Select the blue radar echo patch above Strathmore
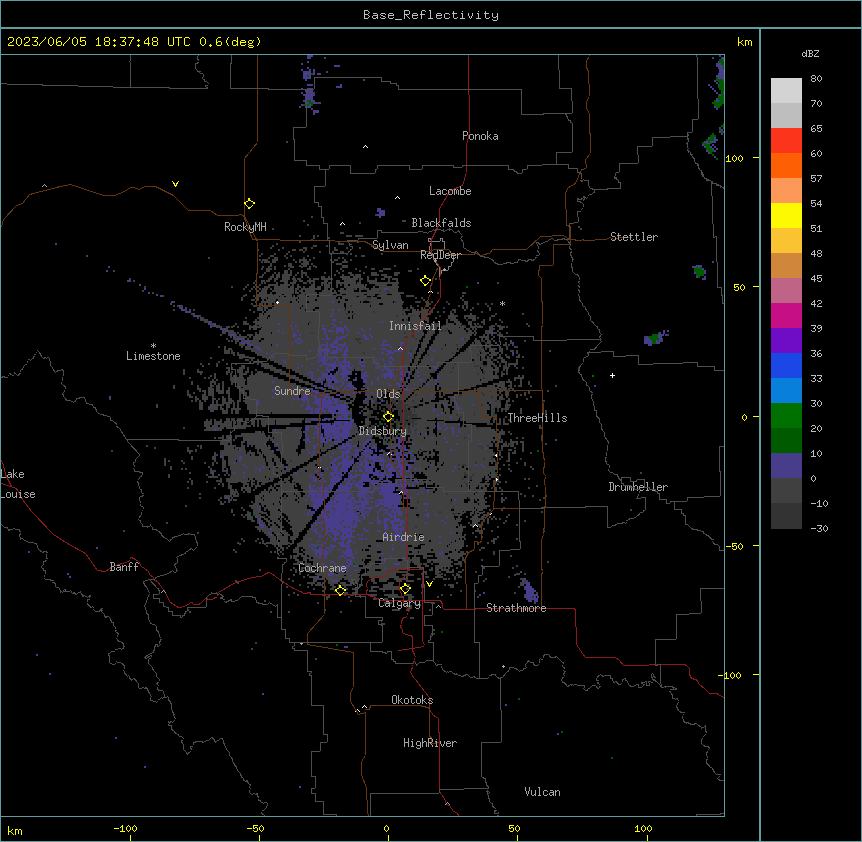Screen dimensions: 862x842 [529, 589]
